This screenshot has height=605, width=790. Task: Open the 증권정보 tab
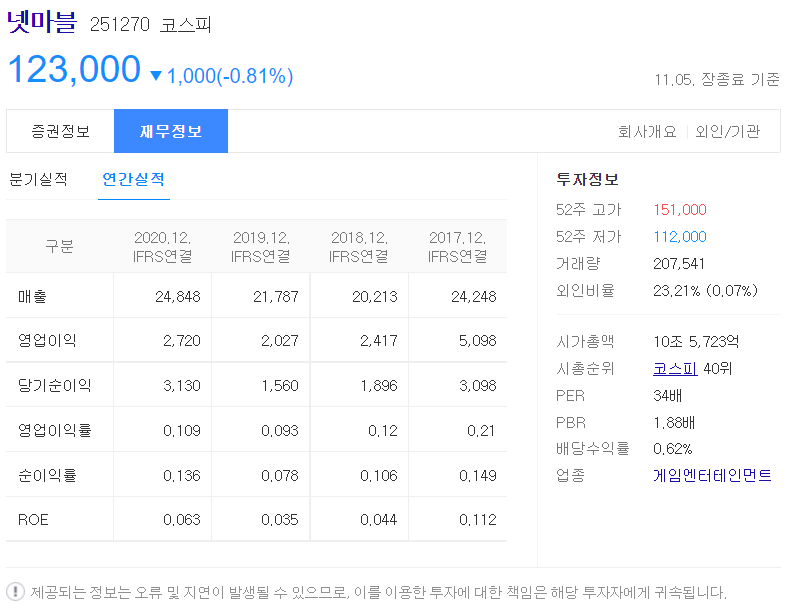[x=60, y=131]
